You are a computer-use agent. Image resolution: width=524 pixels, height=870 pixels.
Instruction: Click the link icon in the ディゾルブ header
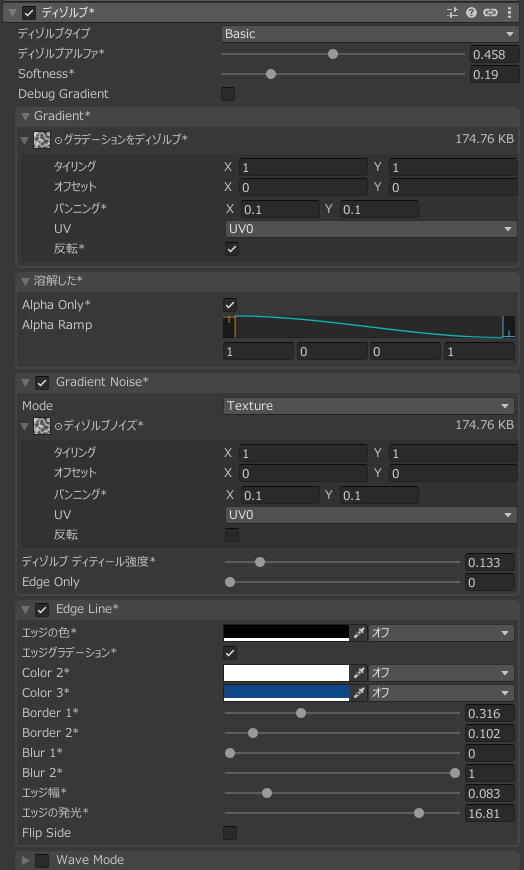(x=490, y=12)
